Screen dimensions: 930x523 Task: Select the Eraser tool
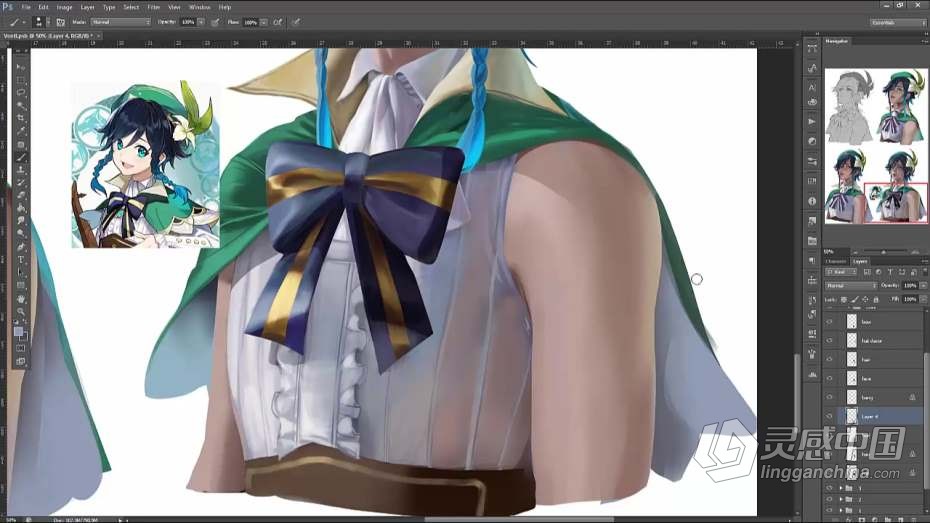(21, 196)
